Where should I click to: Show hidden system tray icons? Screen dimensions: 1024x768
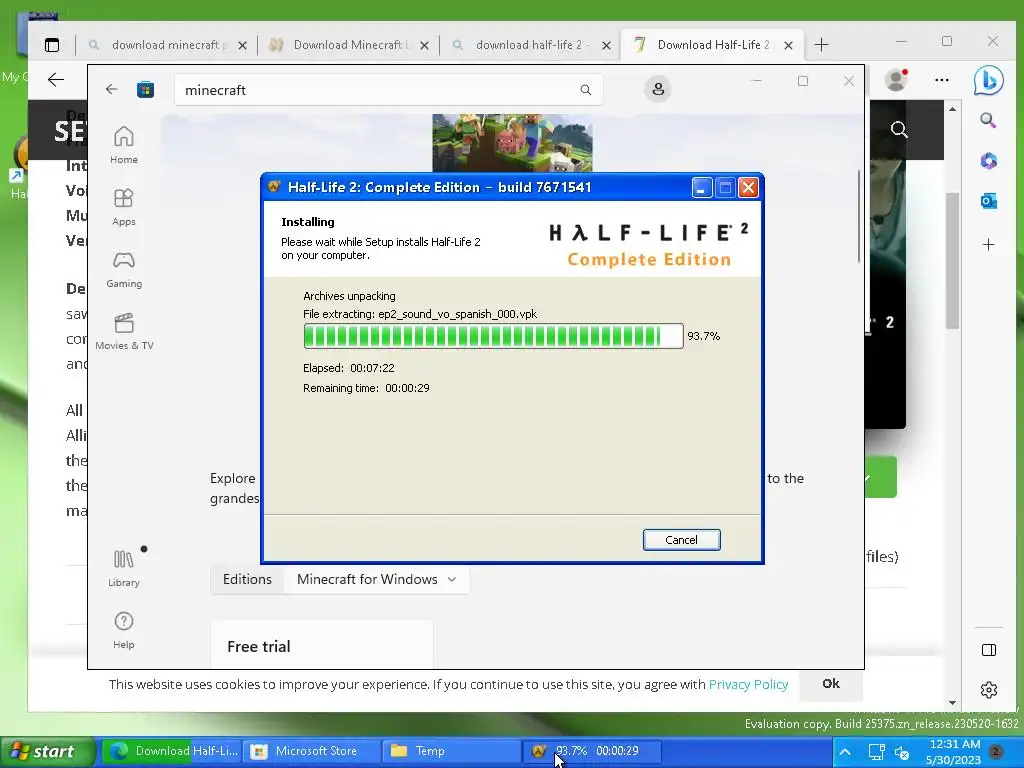pos(845,752)
